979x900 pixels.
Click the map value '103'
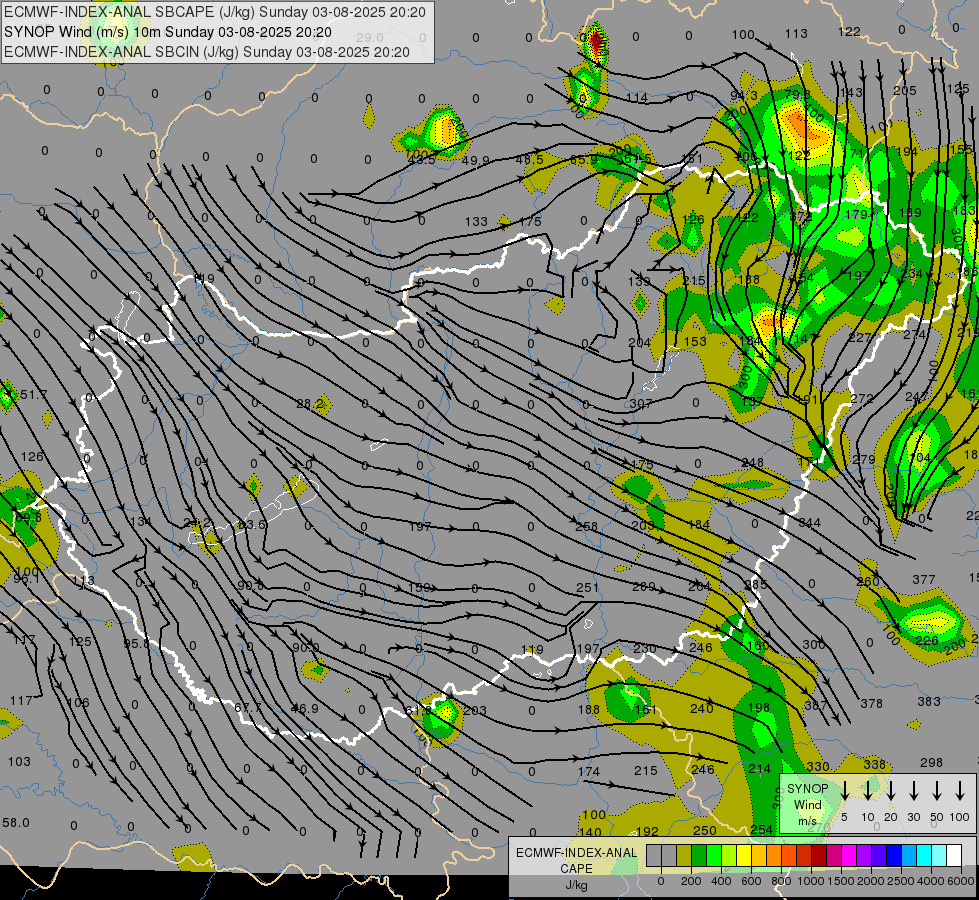click(19, 761)
